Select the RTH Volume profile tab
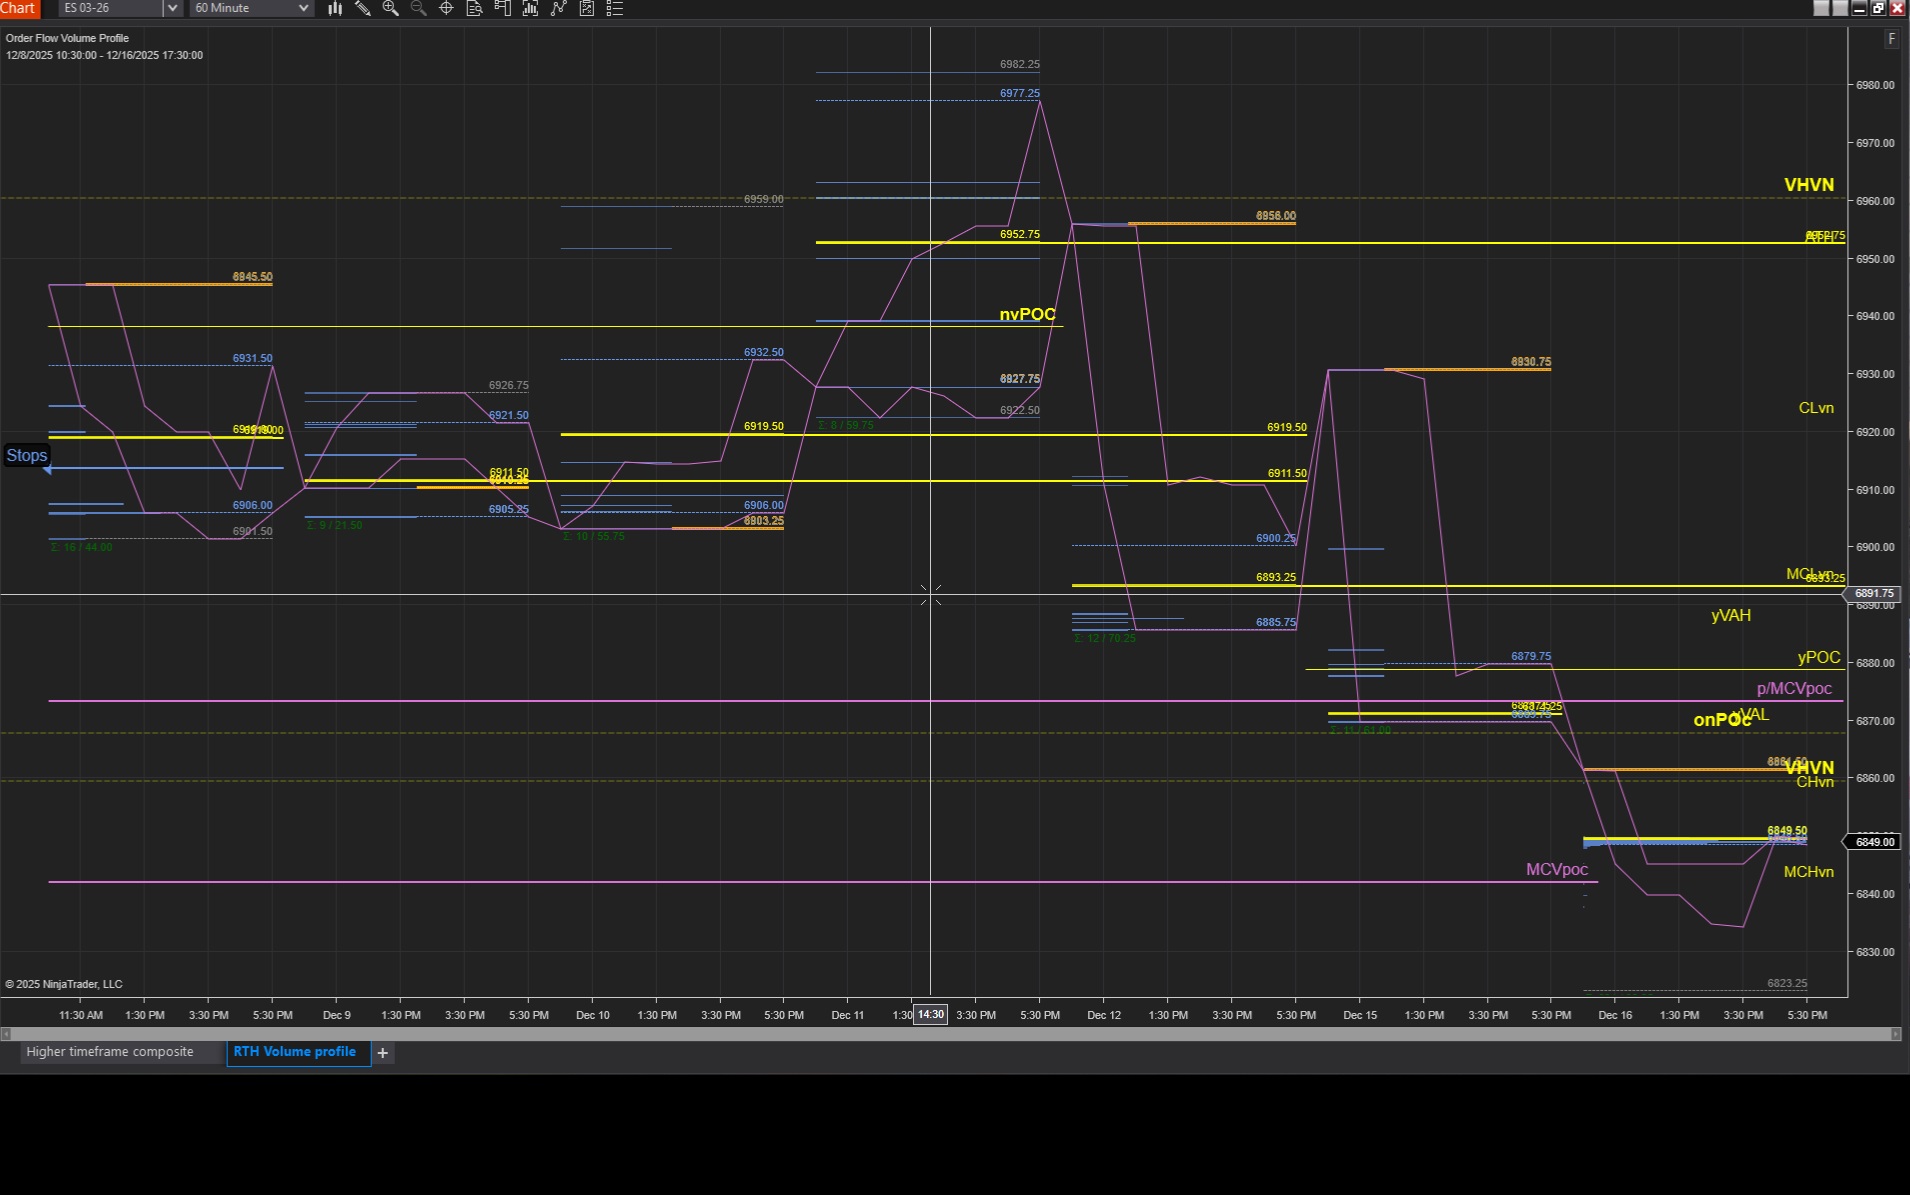Viewport: 1910px width, 1195px height. pyautogui.click(x=295, y=1052)
